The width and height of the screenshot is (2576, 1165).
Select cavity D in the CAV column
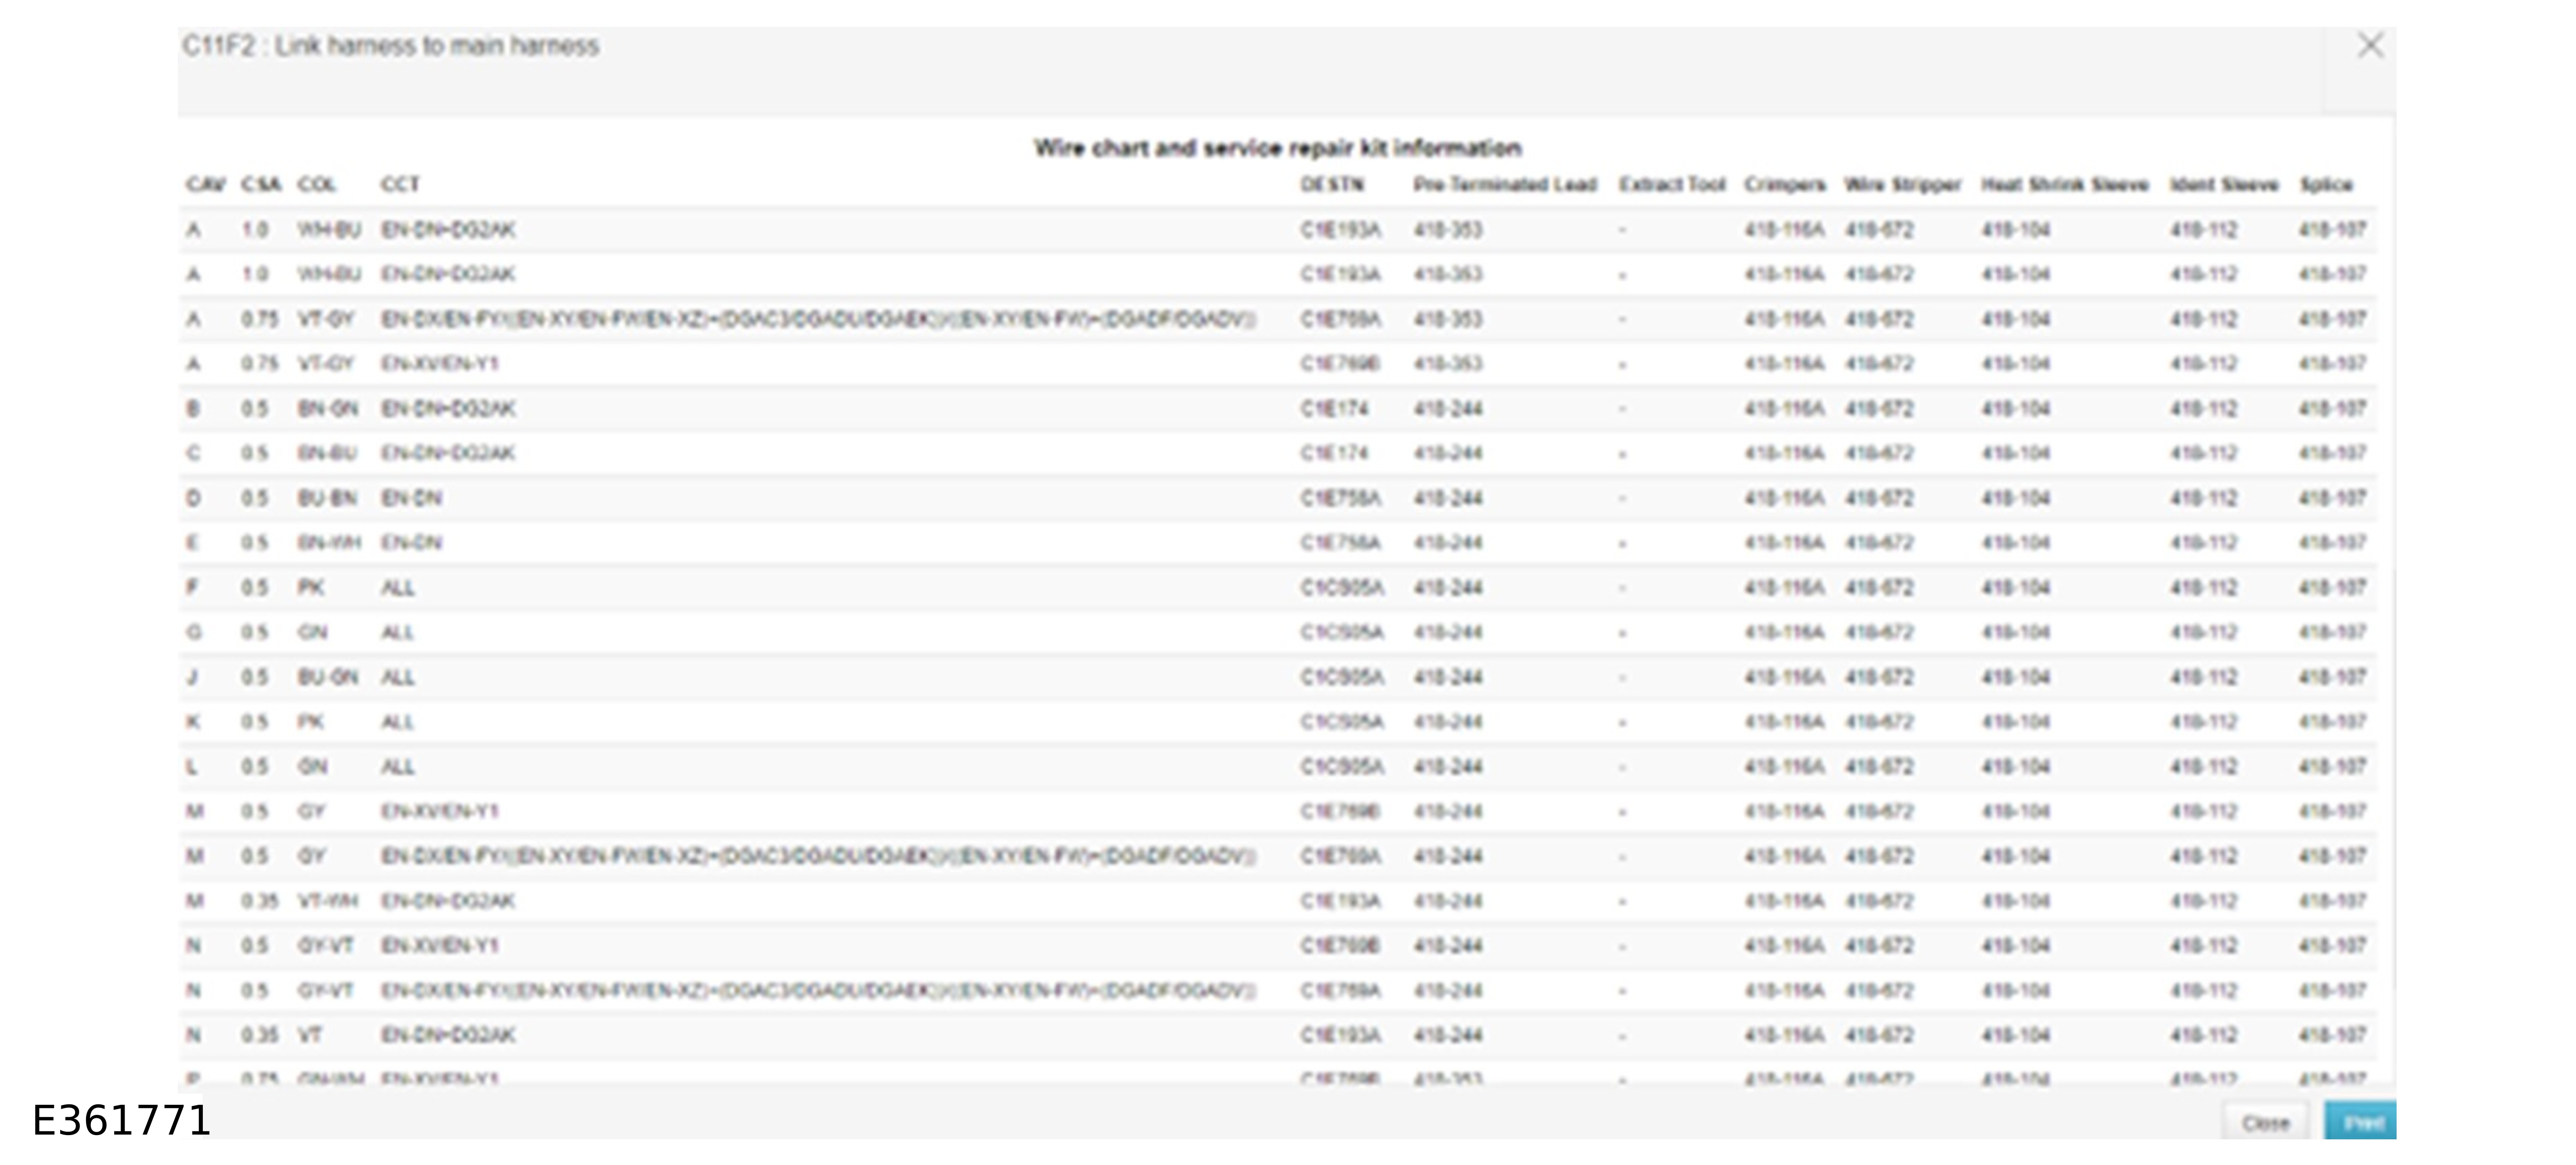(x=193, y=498)
